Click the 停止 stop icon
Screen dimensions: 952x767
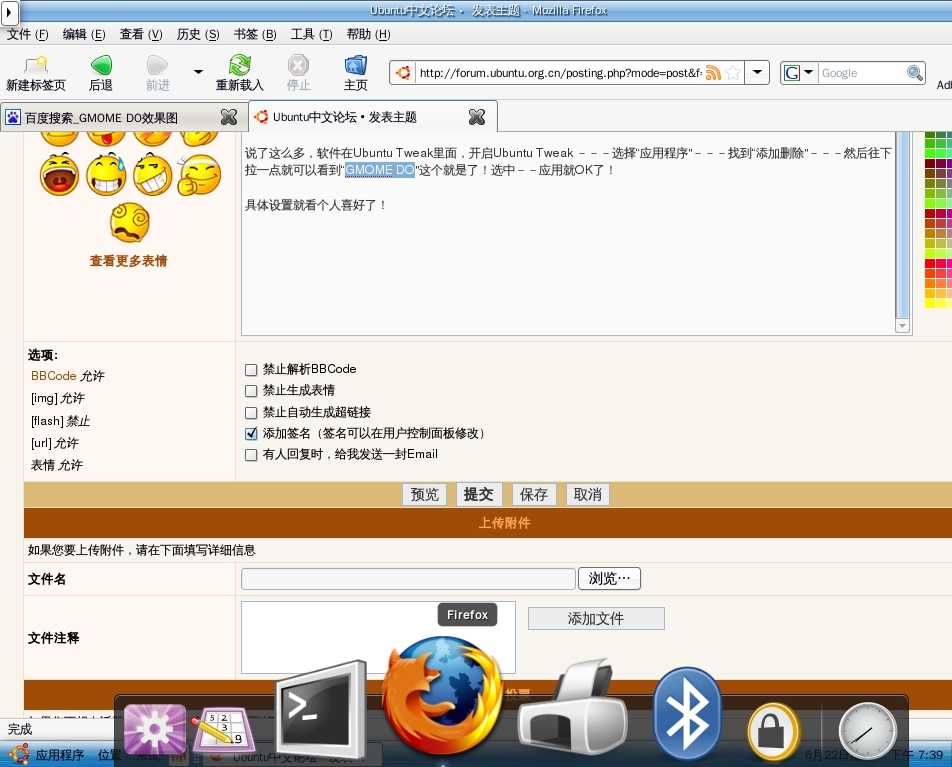click(x=298, y=73)
